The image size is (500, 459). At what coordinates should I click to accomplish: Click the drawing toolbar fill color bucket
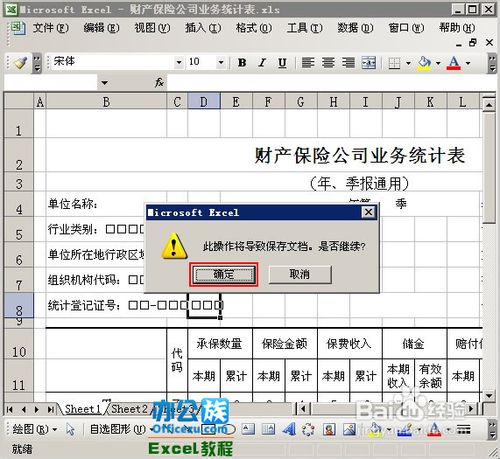(x=375, y=429)
